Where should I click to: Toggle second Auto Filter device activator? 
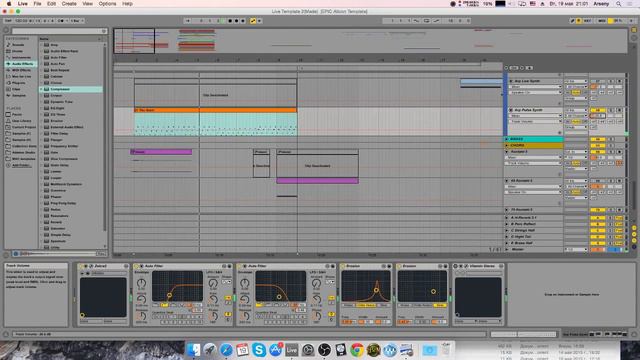coord(240,266)
